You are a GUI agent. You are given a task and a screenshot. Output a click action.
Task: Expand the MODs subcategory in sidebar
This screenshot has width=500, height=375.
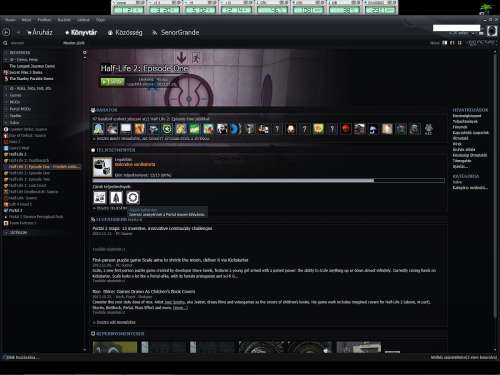pos(6,102)
